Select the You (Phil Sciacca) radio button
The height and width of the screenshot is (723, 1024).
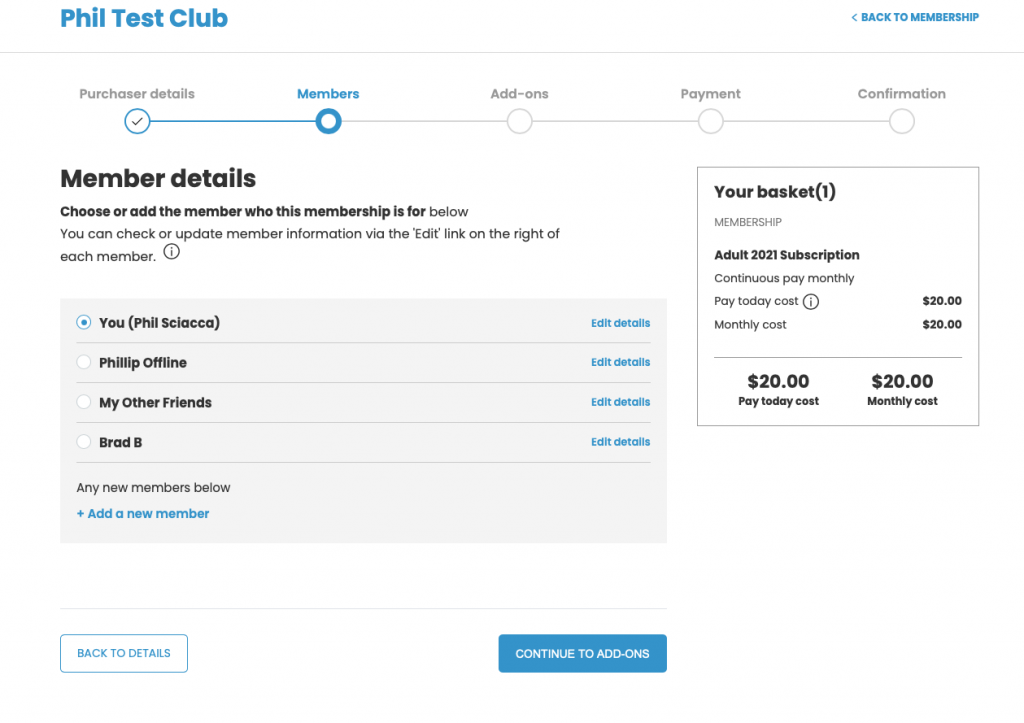[x=84, y=322]
